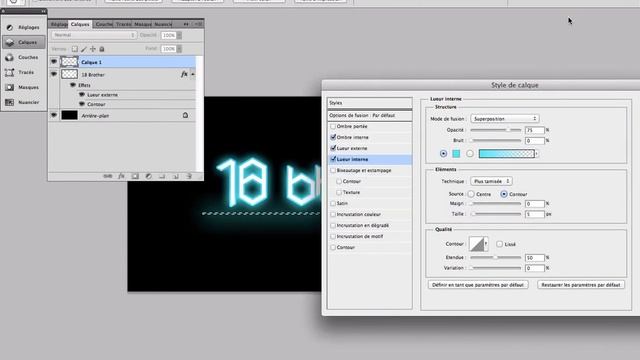Screen dimensions: 640x360
Task: Collapse panels double-arrow icon in Calques panel
Action: (186, 24)
